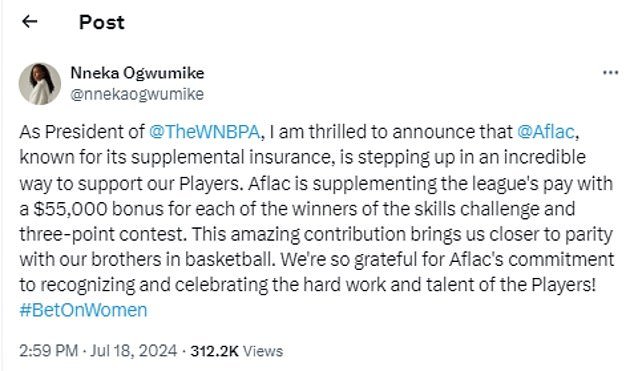This screenshot has height=371, width=634.
Task: Click the Views label
Action: (x=263, y=351)
